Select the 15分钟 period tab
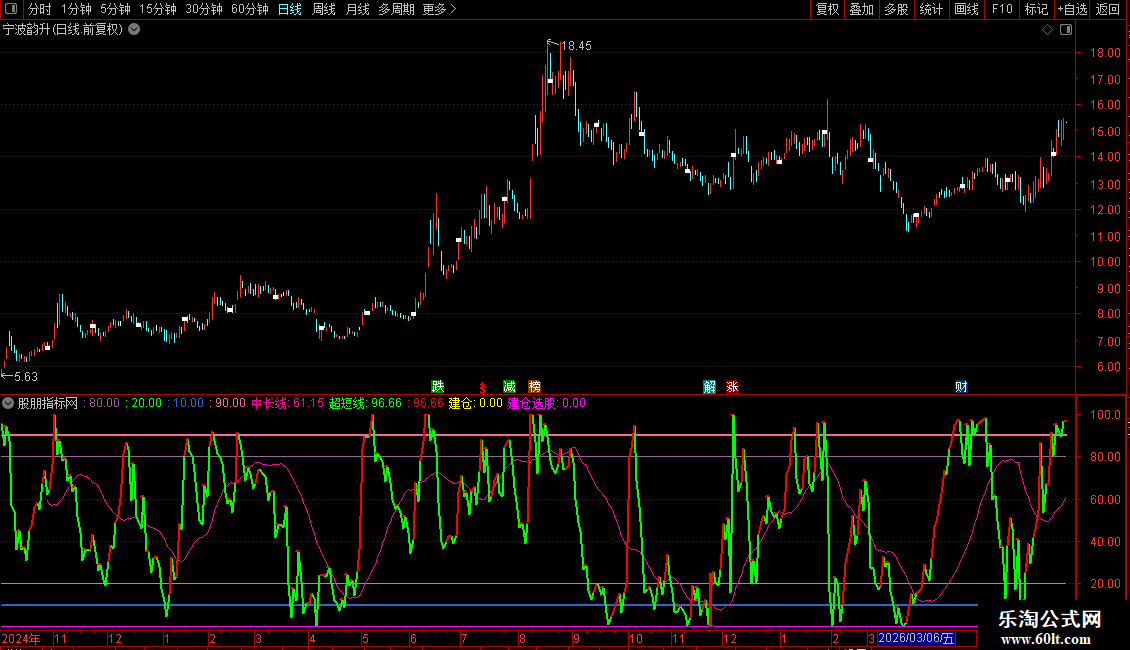This screenshot has width=1130, height=650. coord(158,9)
